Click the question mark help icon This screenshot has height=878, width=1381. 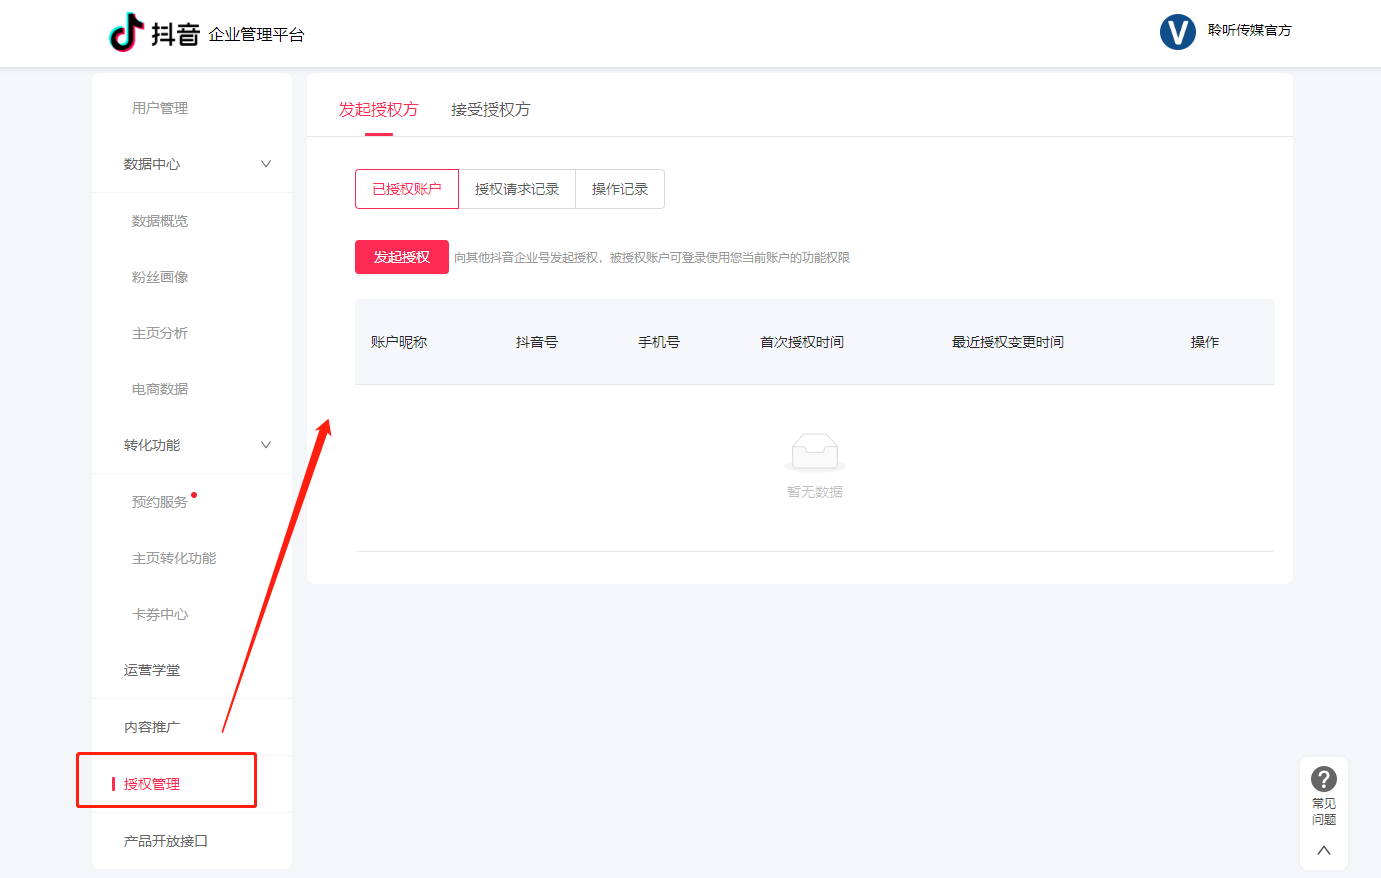[1324, 779]
